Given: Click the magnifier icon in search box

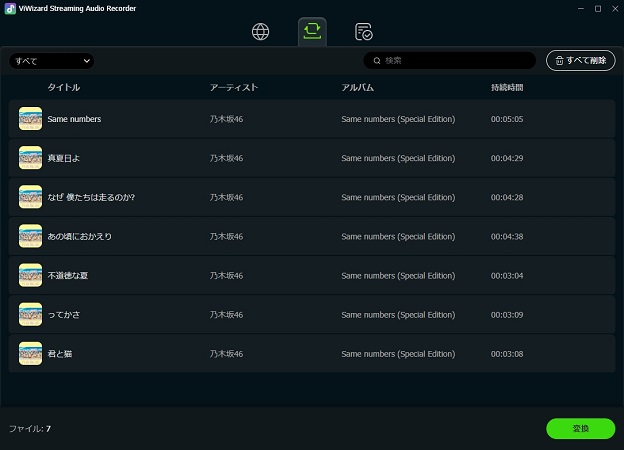Looking at the screenshot, I should pos(377,60).
